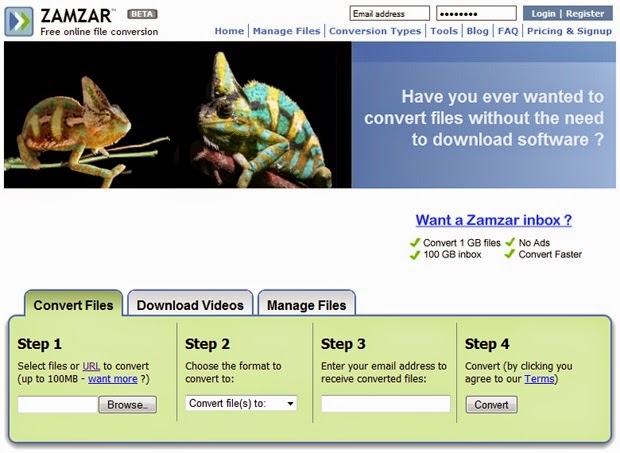Open Conversion Types in navigation menu

click(375, 31)
